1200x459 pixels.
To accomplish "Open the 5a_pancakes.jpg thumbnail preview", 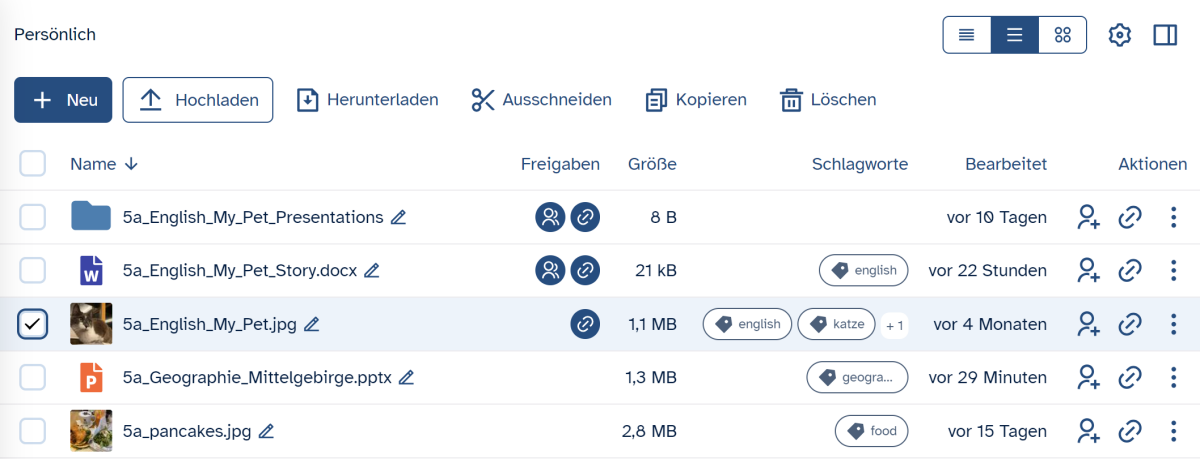I will tap(91, 431).
